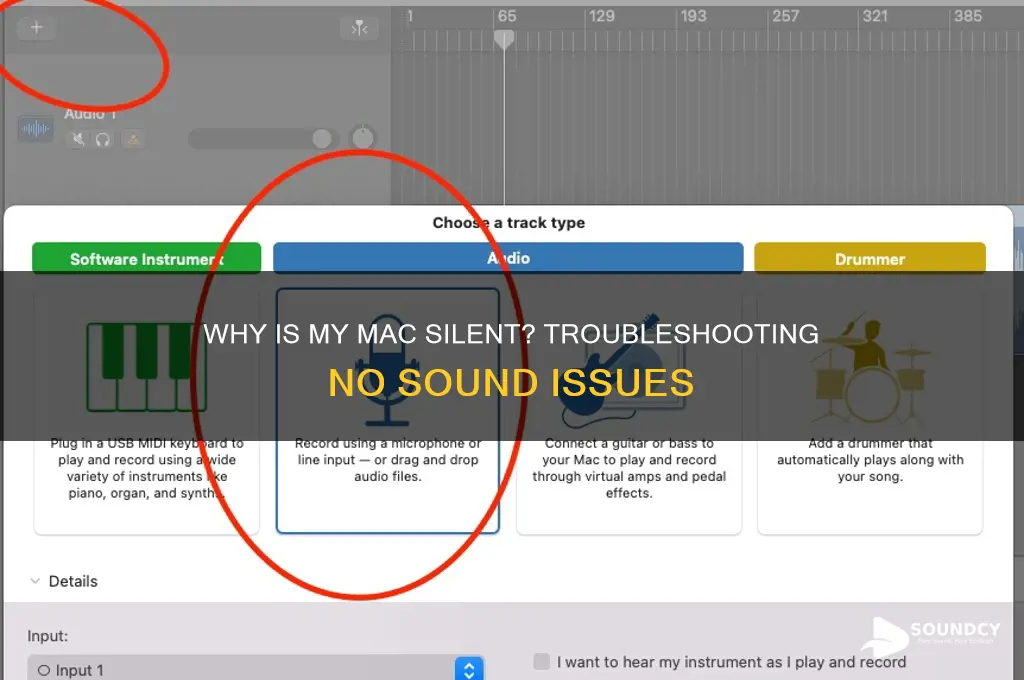Choose the guitar or bass audio card
The height and width of the screenshot is (680, 1024).
click(x=629, y=412)
